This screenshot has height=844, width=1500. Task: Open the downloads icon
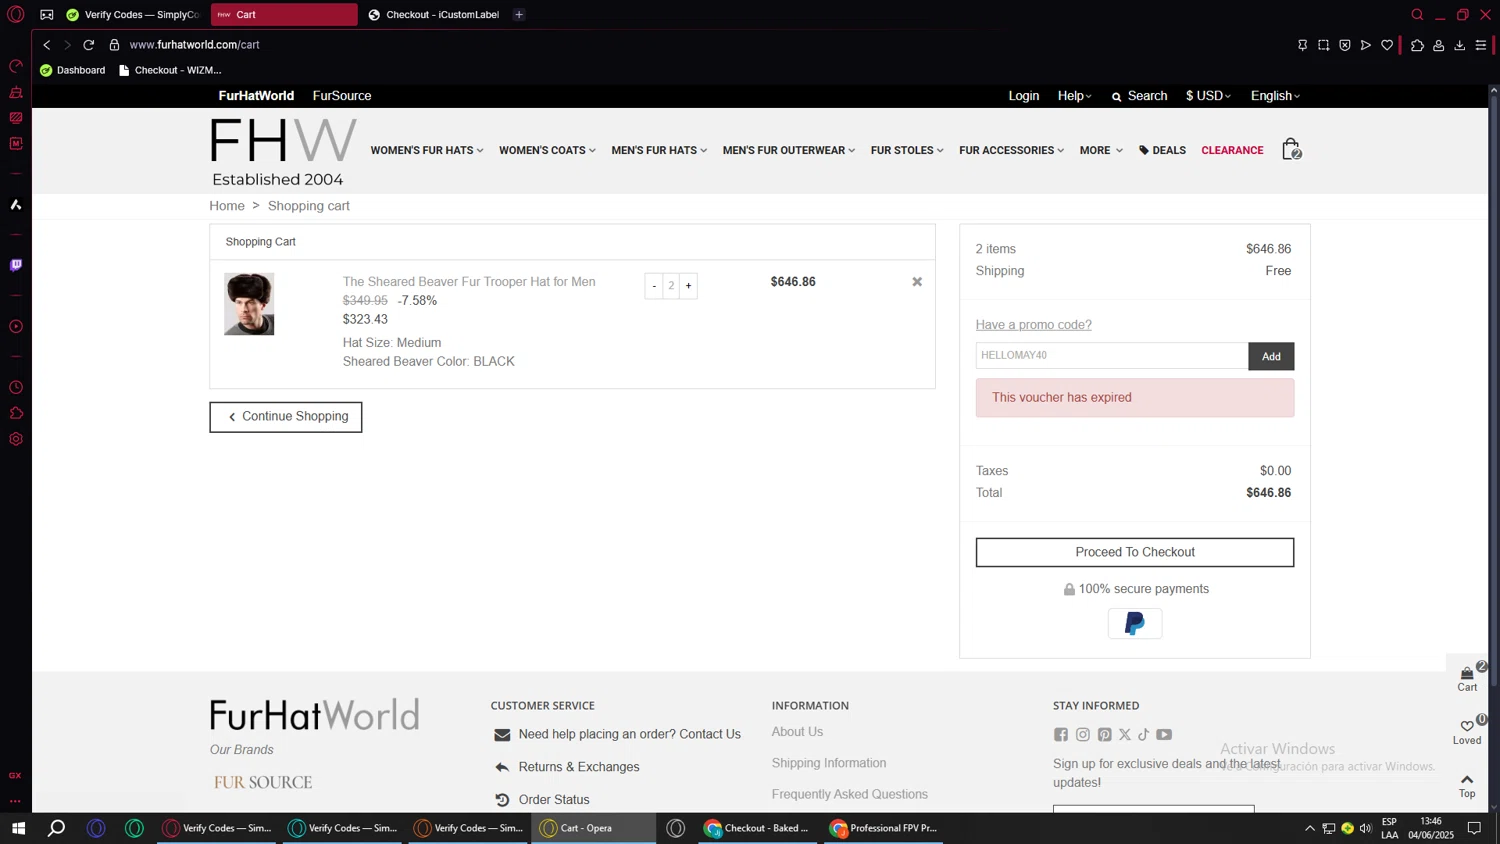tap(1460, 45)
